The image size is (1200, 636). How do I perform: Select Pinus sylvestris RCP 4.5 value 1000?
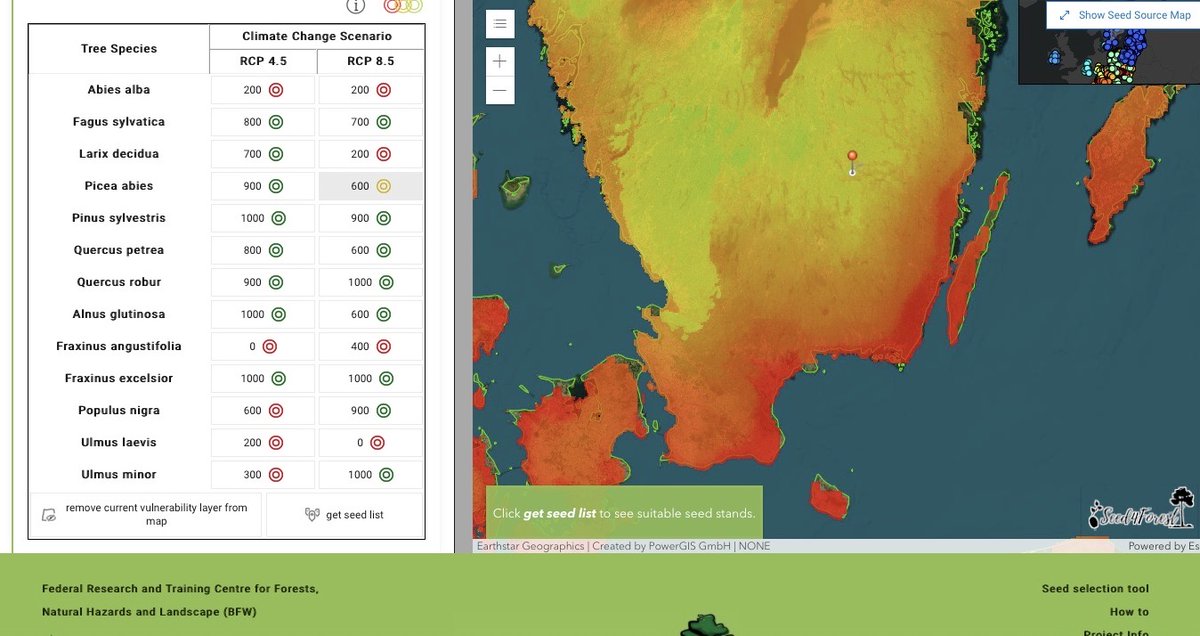click(263, 218)
